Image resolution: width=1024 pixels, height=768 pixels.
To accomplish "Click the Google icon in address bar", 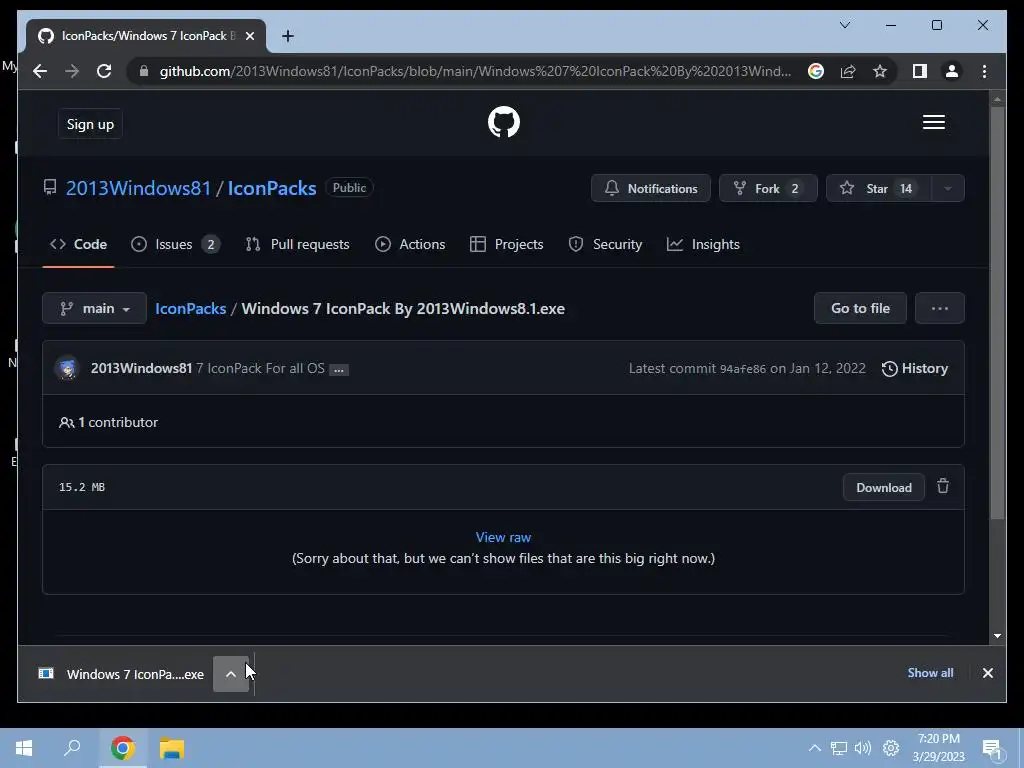I will [816, 71].
